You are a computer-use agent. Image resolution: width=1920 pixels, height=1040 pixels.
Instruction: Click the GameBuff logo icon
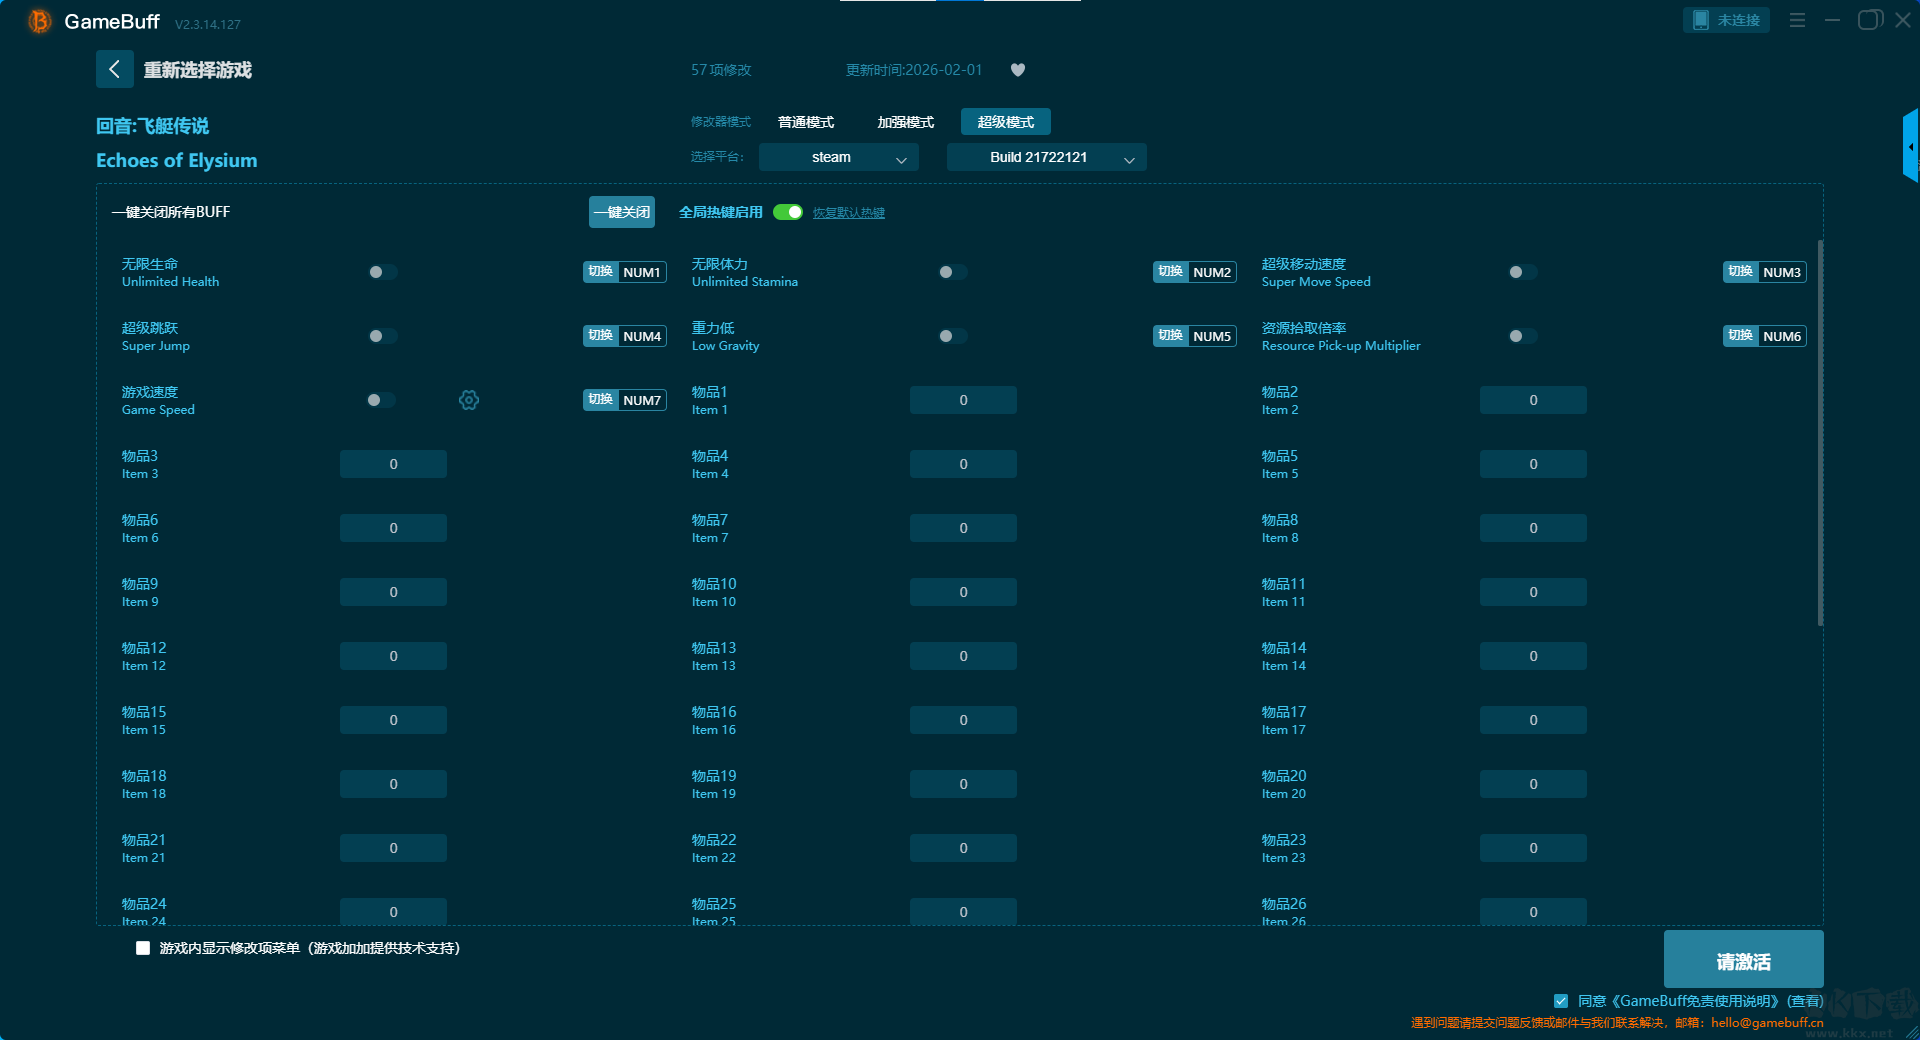click(x=40, y=21)
